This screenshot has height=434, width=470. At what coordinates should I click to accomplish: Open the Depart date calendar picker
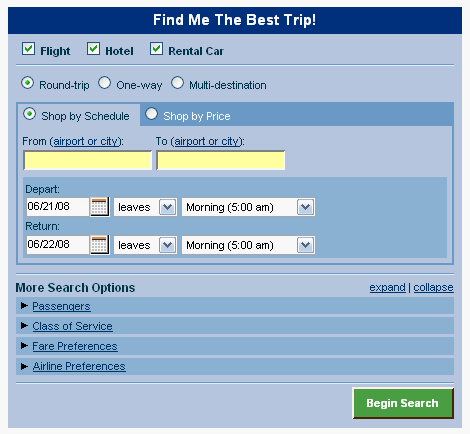100,207
